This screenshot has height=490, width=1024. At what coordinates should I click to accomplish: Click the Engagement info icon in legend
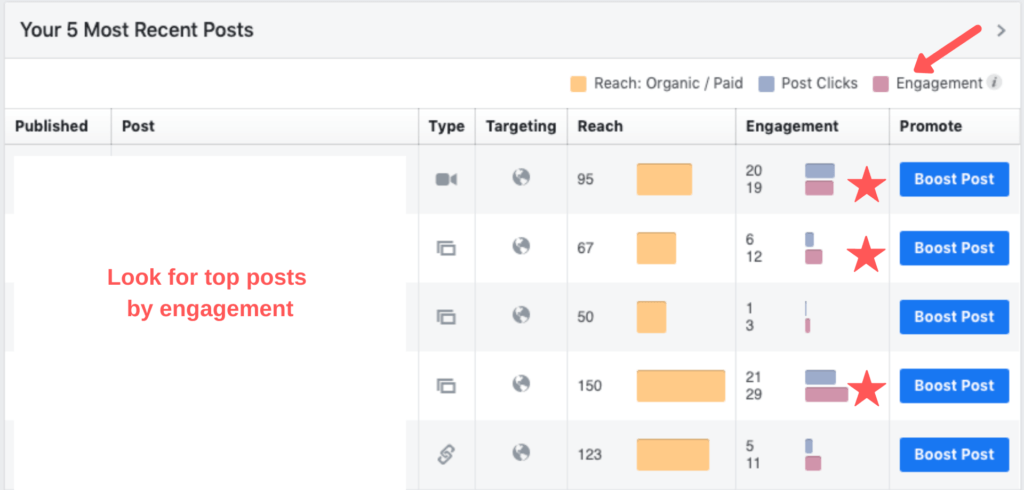pyautogui.click(x=995, y=83)
